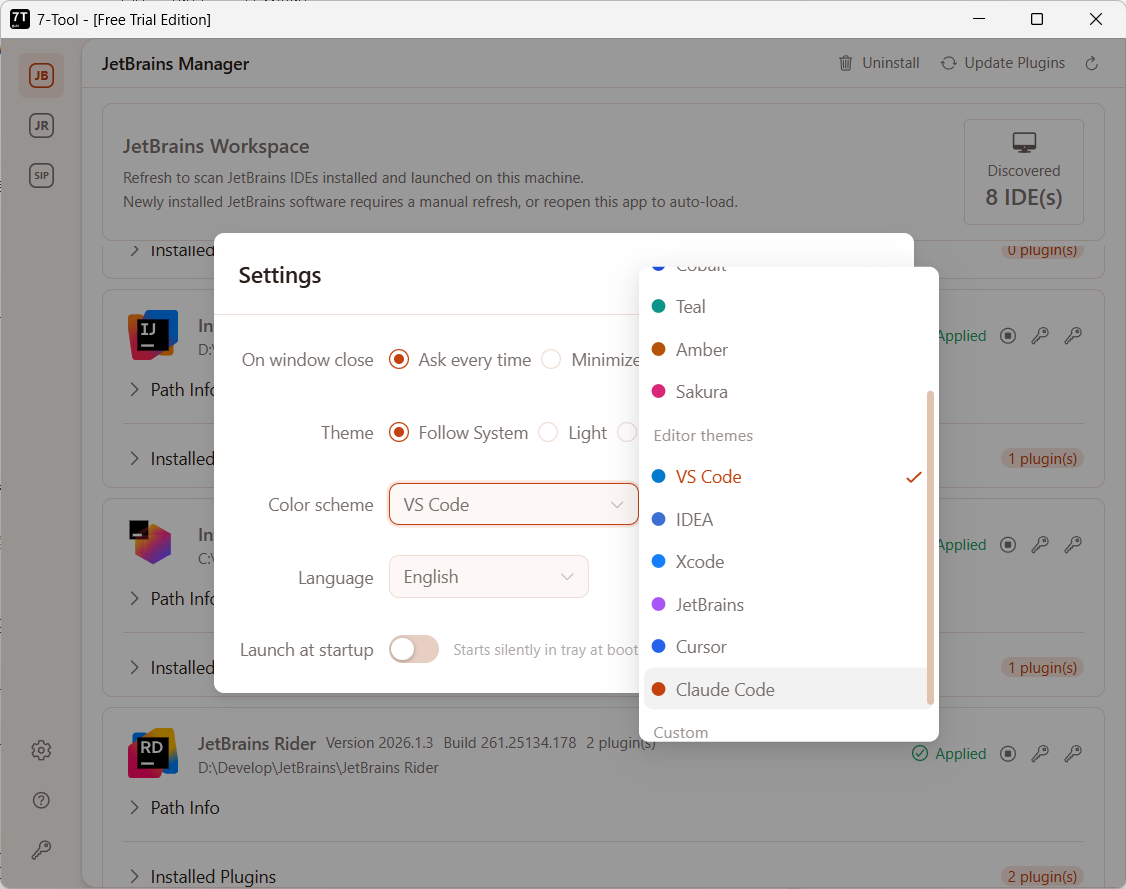This screenshot has width=1126, height=889.
Task: Click first key icon in Rider row
Action: [1040, 754]
